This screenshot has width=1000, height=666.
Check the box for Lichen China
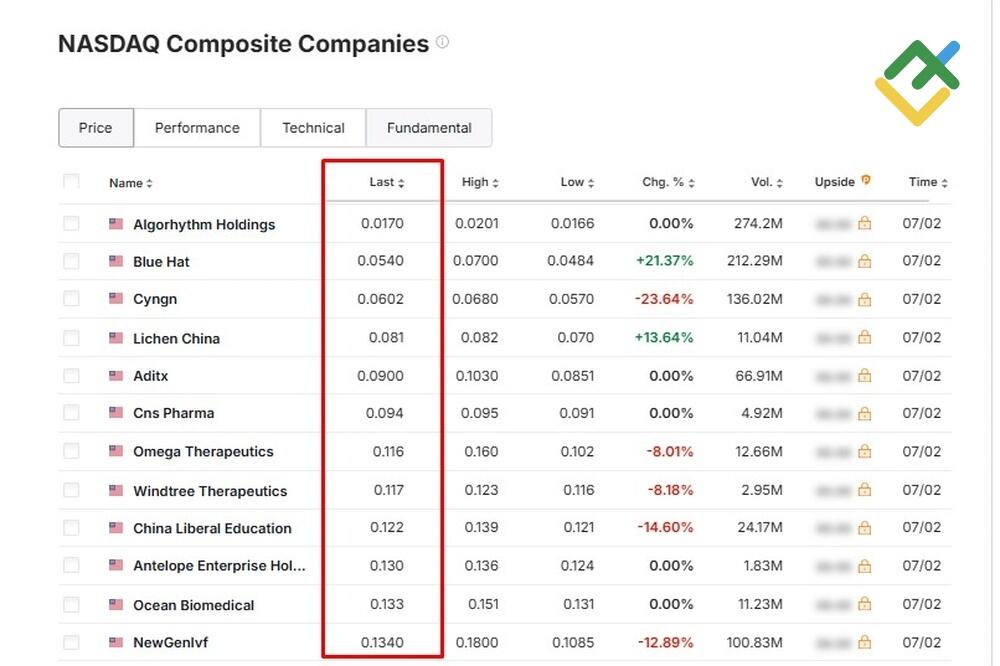click(x=71, y=338)
